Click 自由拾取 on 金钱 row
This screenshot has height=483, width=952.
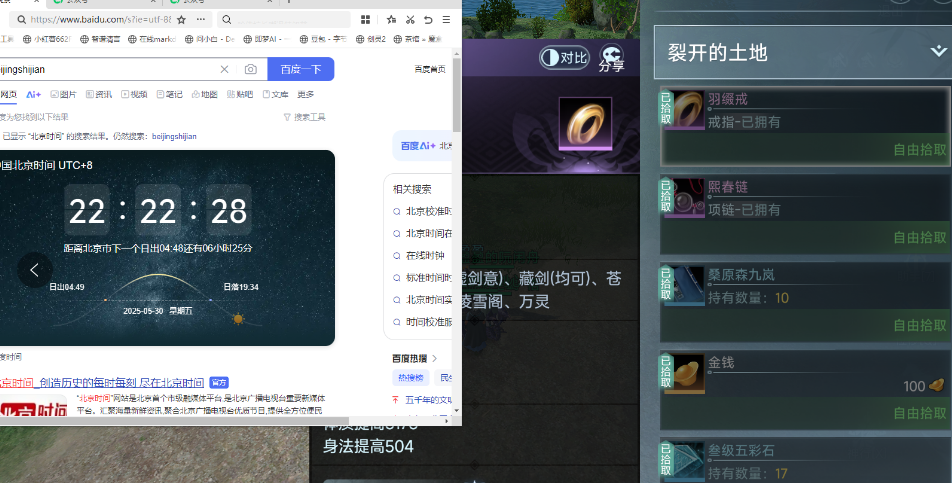[919, 413]
